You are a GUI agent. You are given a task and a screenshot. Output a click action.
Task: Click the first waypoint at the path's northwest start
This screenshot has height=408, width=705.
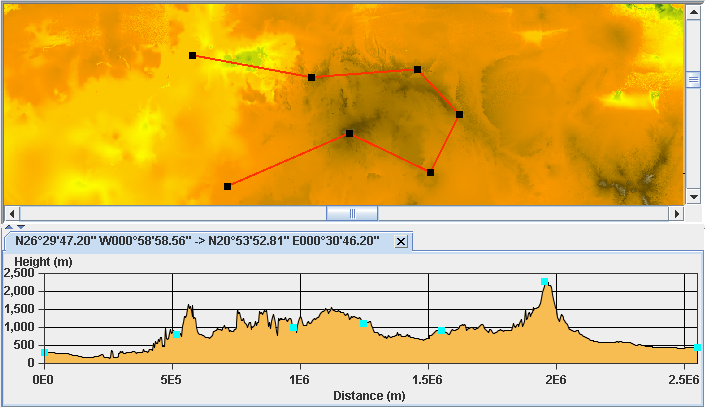coord(192,56)
